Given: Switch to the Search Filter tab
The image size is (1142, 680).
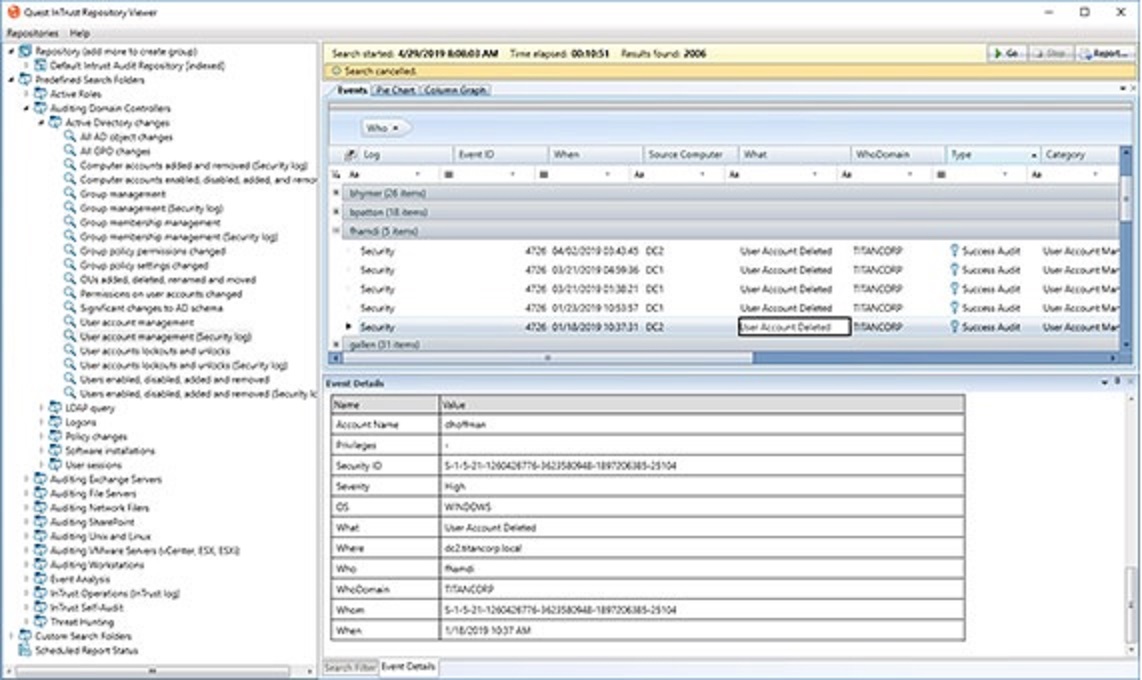Looking at the screenshot, I should 350,667.
